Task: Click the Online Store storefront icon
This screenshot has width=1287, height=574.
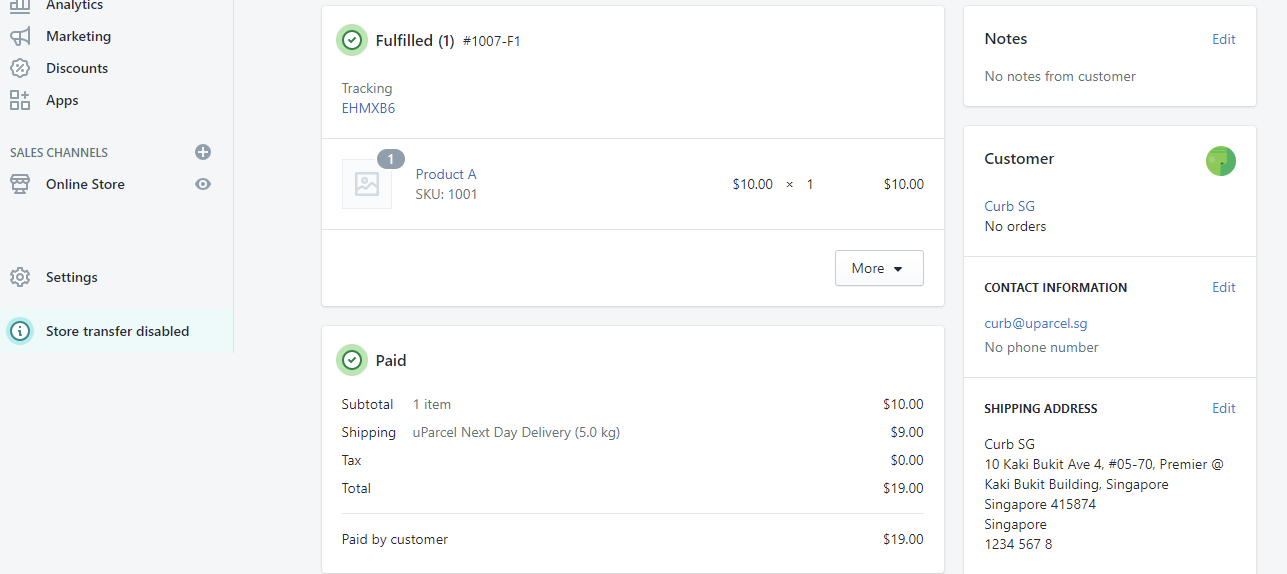Action: click(x=20, y=184)
